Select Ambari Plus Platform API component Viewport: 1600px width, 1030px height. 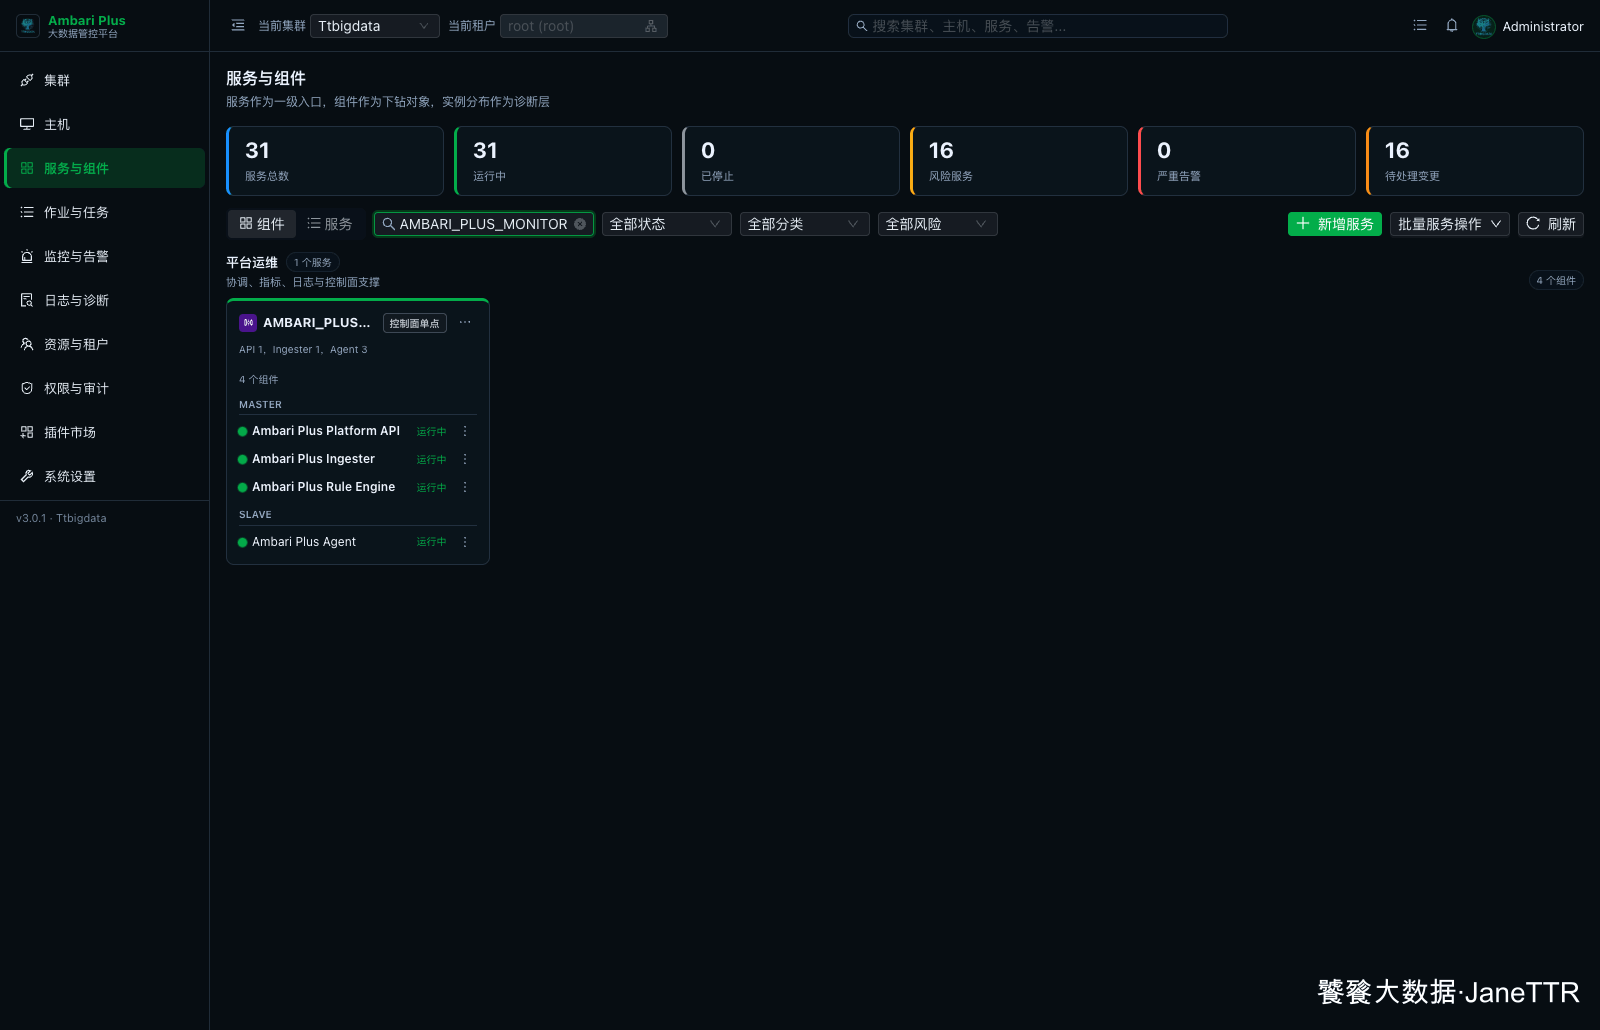click(326, 431)
